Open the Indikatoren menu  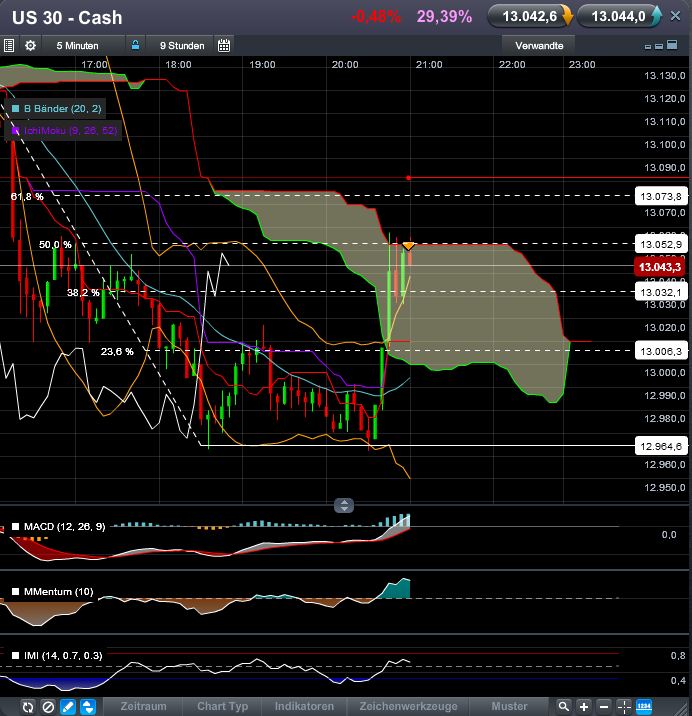(x=304, y=706)
